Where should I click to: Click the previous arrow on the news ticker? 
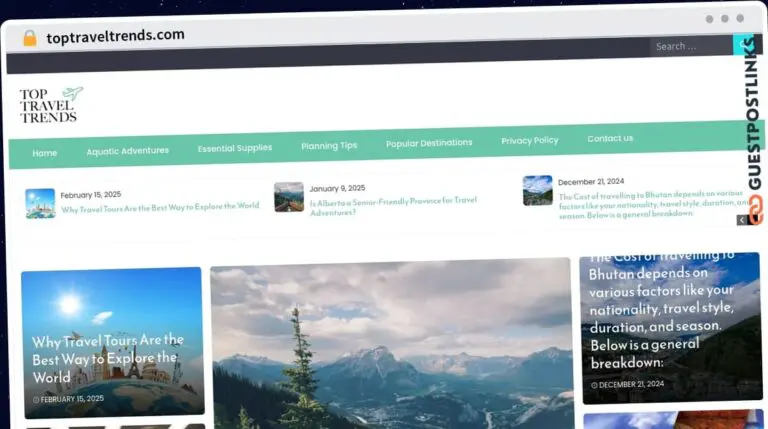(742, 220)
